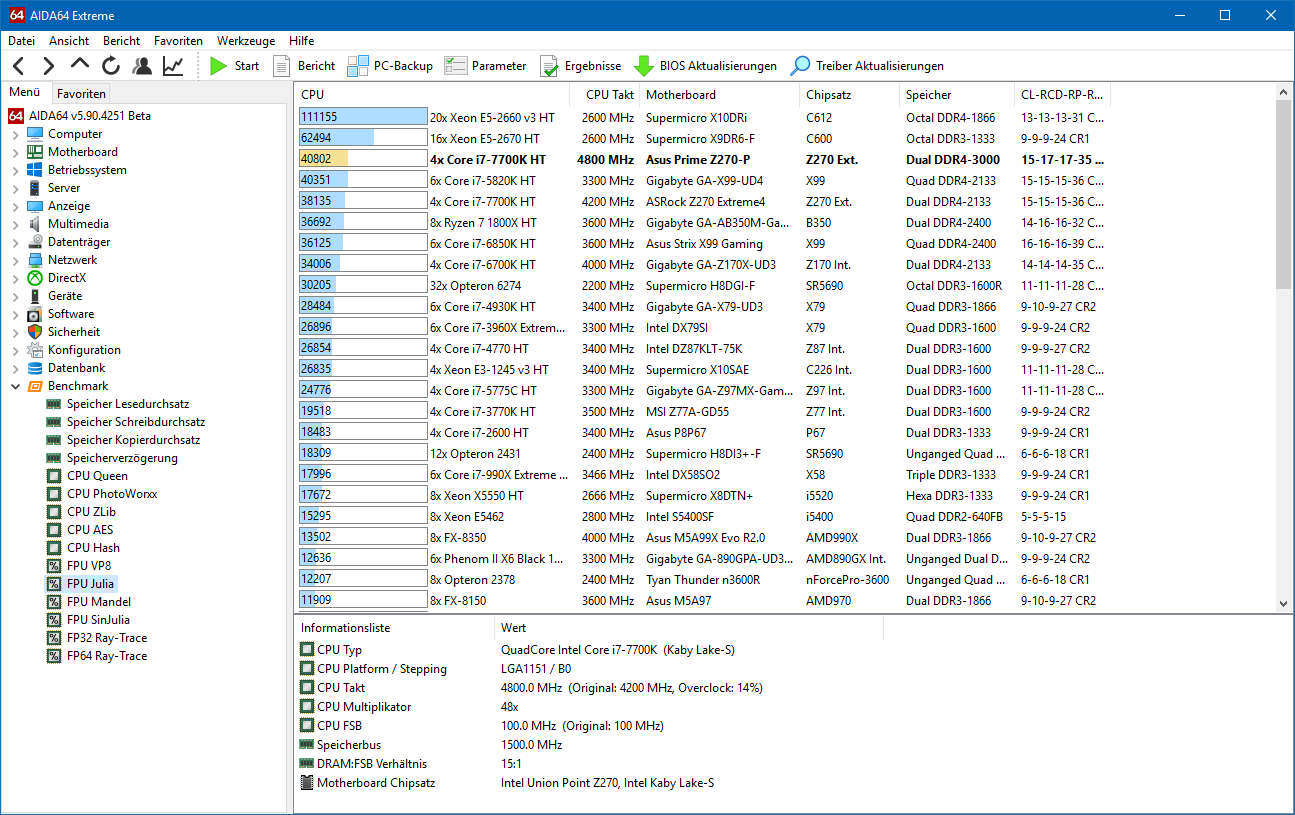Open the Hilfe menu

[x=301, y=41]
